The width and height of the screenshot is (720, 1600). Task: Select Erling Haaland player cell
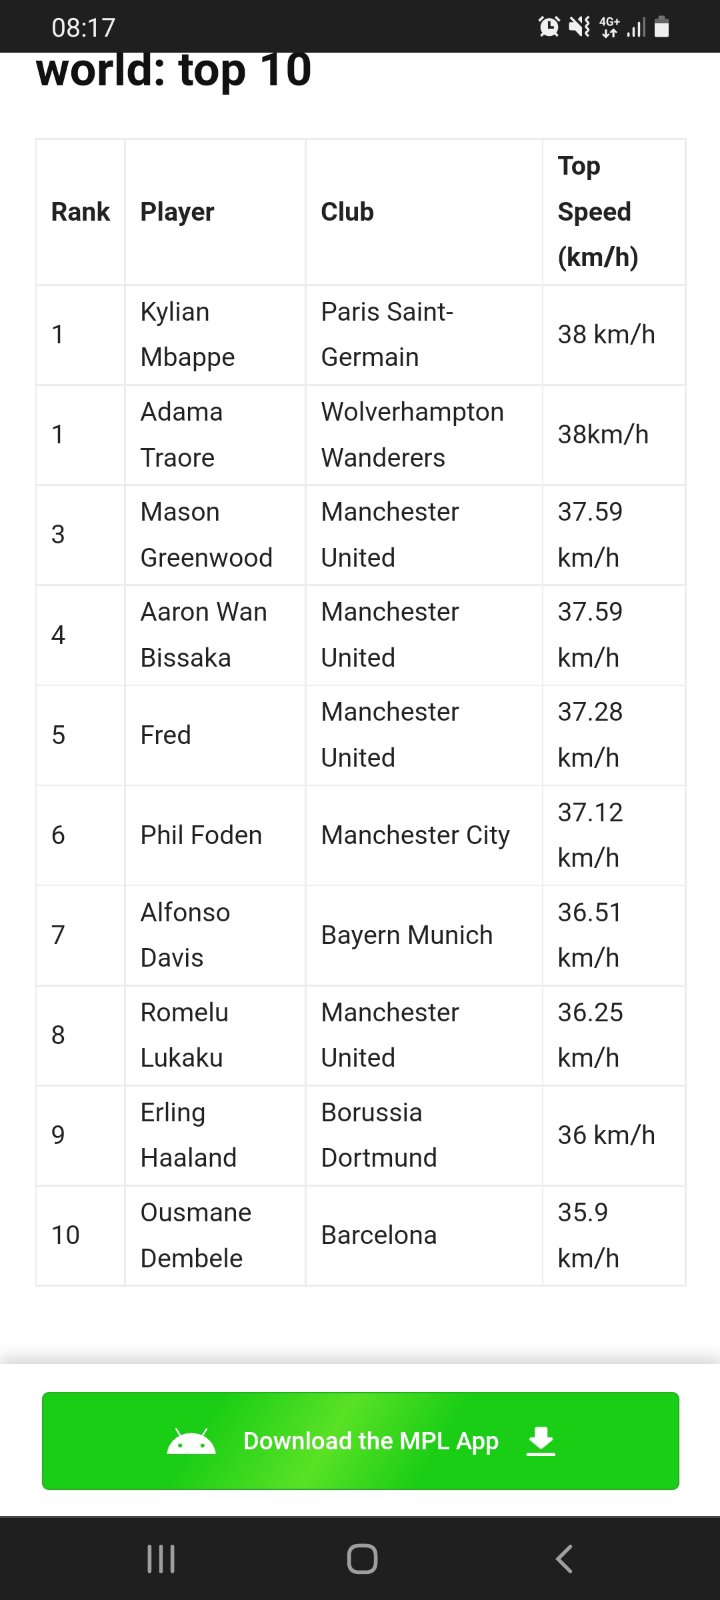[188, 1135]
